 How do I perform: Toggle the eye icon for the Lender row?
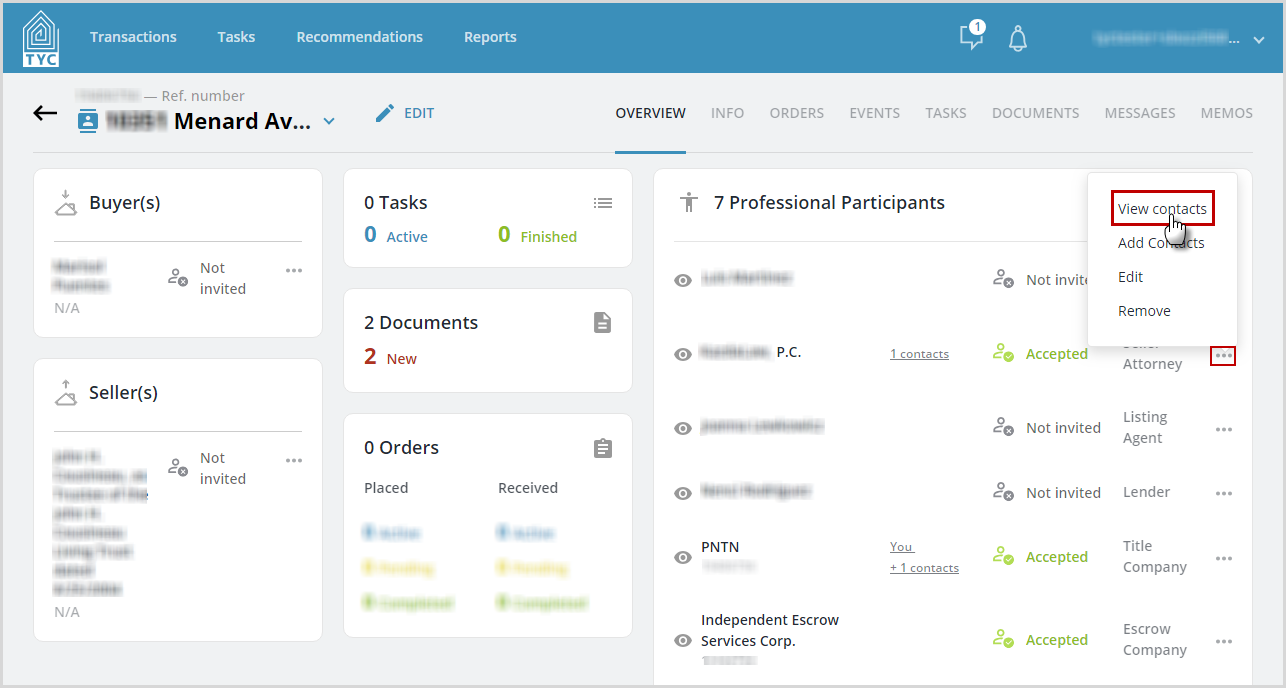coord(683,493)
